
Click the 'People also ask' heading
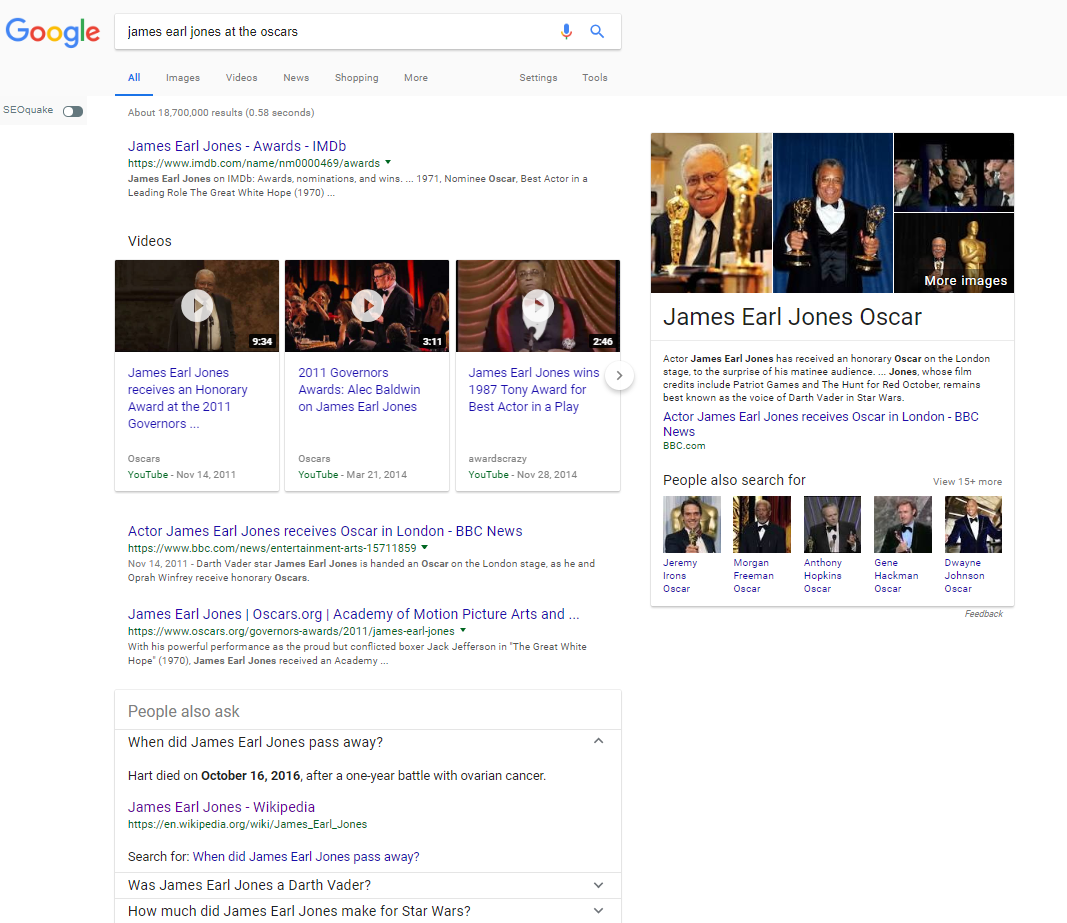click(x=184, y=711)
